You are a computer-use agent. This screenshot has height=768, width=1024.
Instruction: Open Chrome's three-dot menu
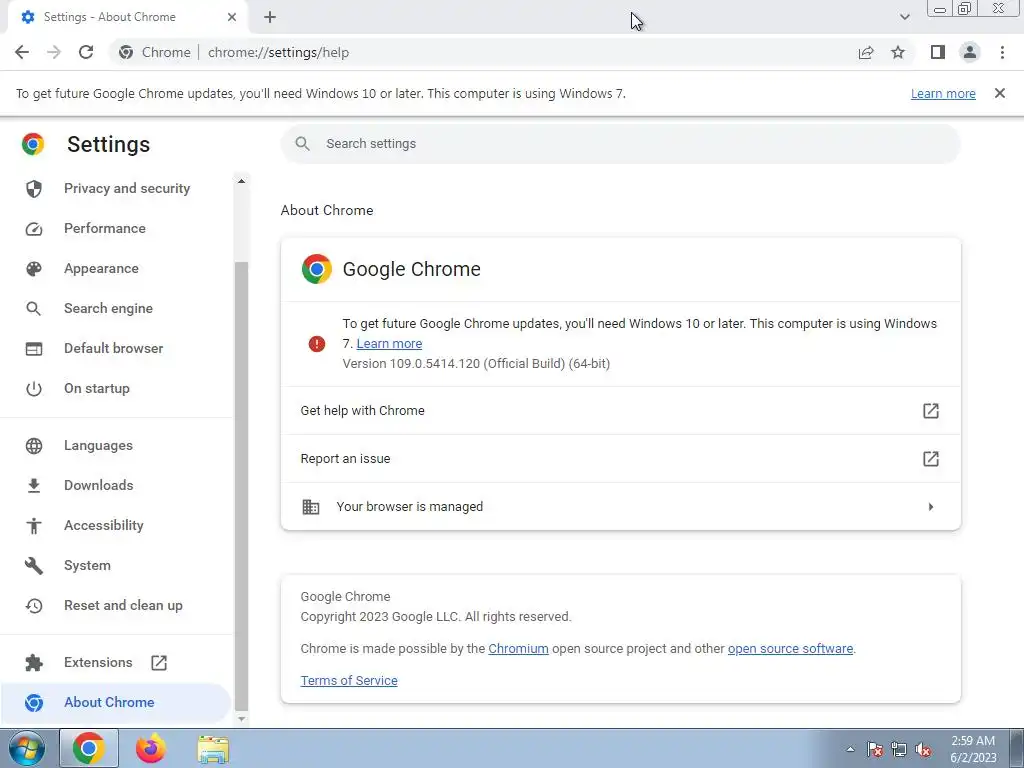pos(1002,52)
